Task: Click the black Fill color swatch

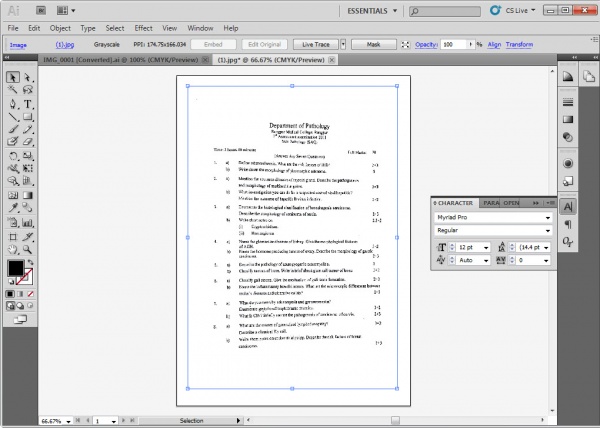Action: pyautogui.click(x=16, y=268)
